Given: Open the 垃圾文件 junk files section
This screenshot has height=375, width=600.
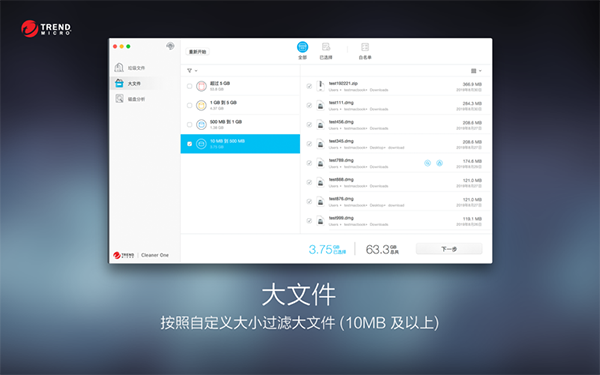Looking at the screenshot, I should [130, 68].
